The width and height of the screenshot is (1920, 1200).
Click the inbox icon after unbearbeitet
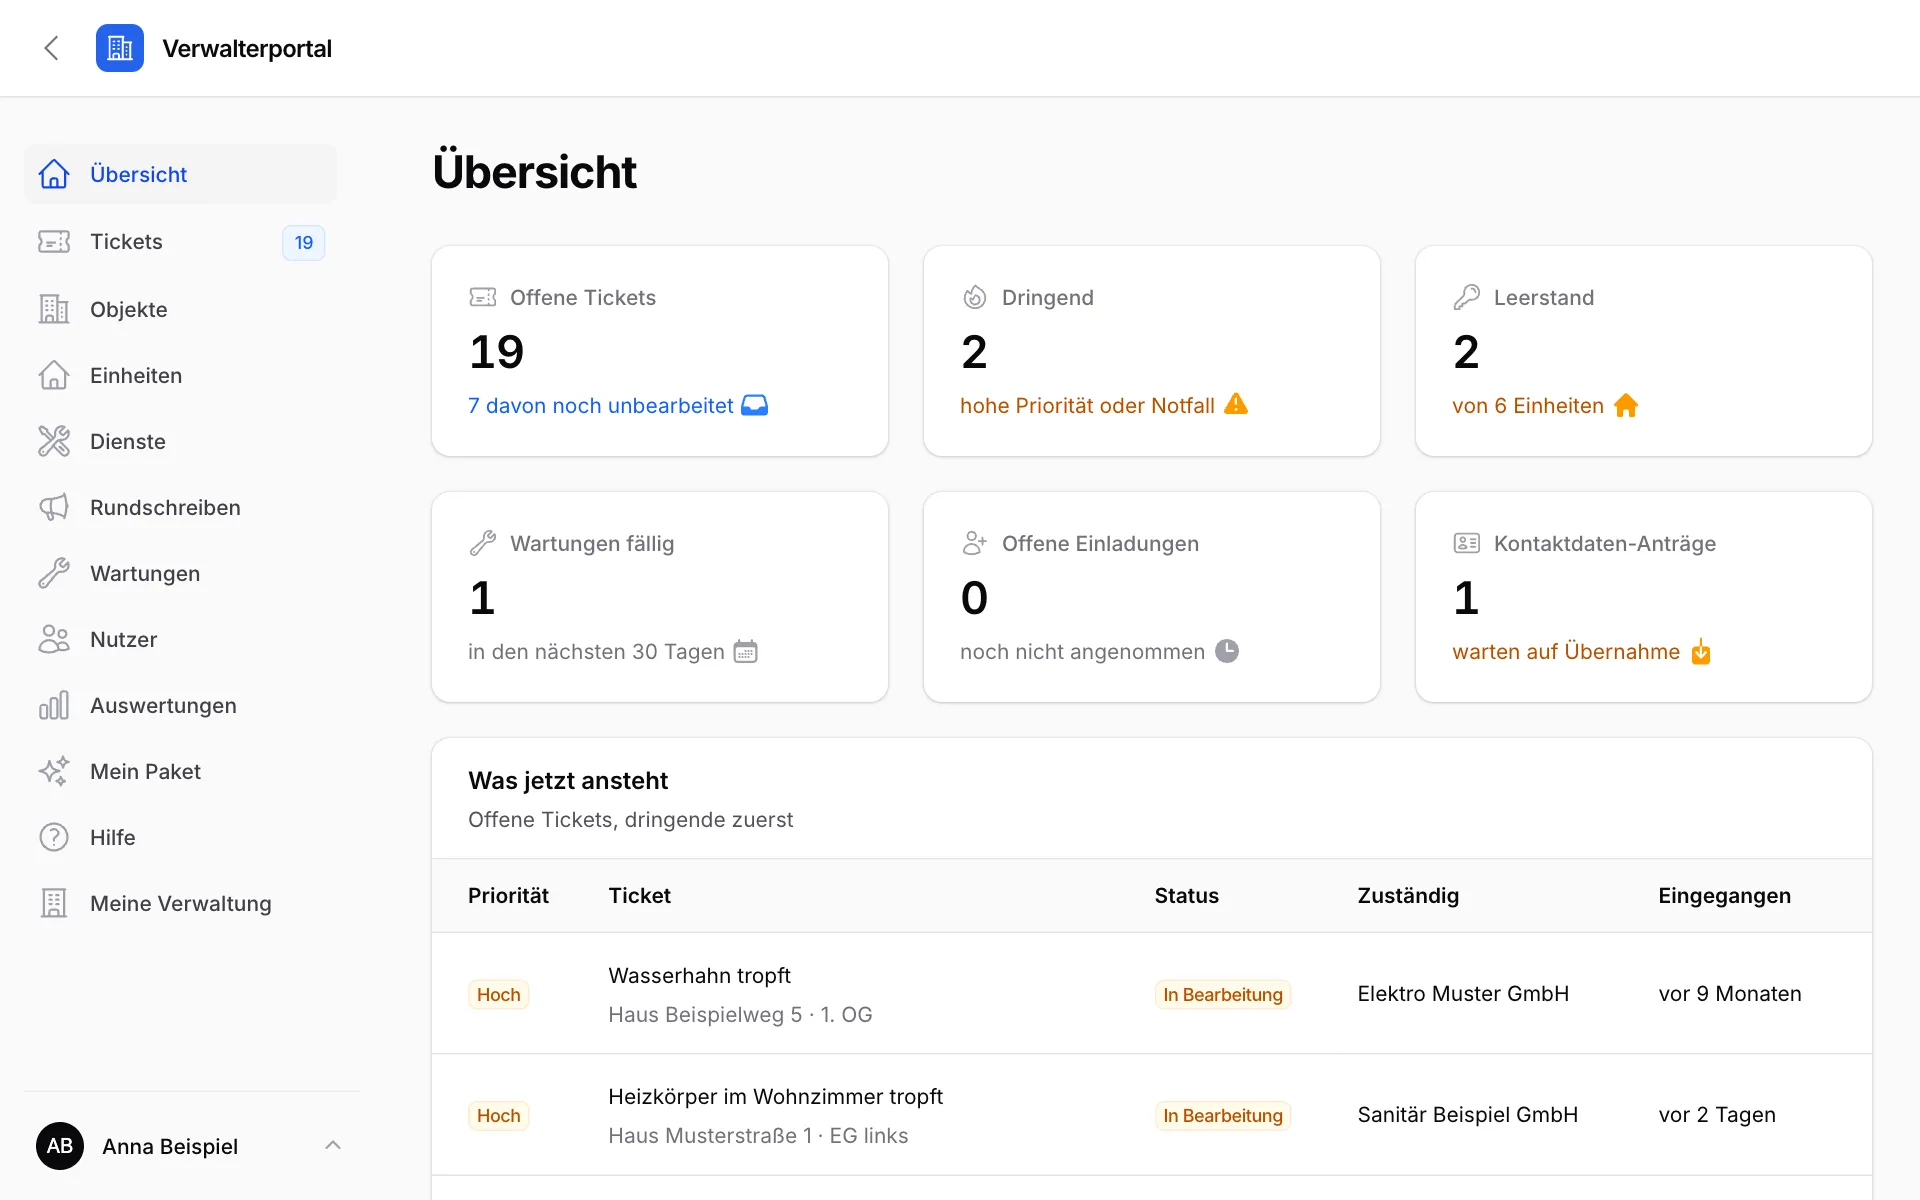pyautogui.click(x=755, y=405)
